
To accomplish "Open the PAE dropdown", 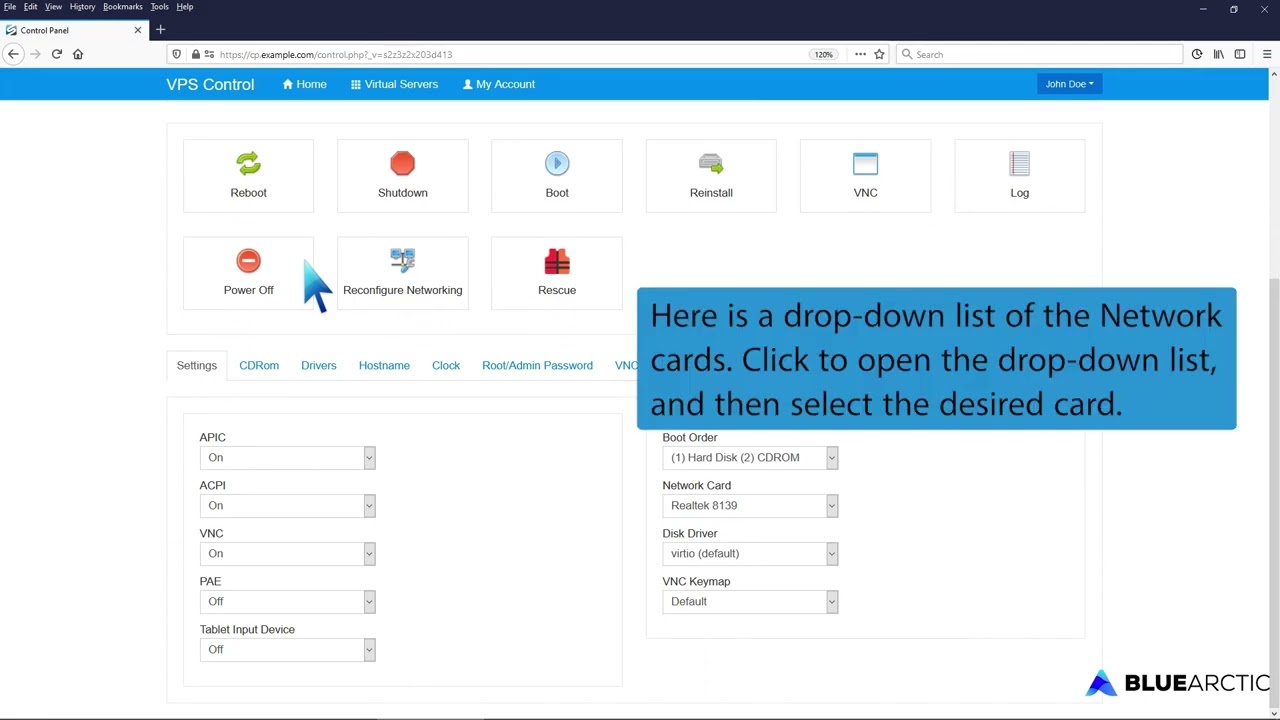I will (x=287, y=601).
